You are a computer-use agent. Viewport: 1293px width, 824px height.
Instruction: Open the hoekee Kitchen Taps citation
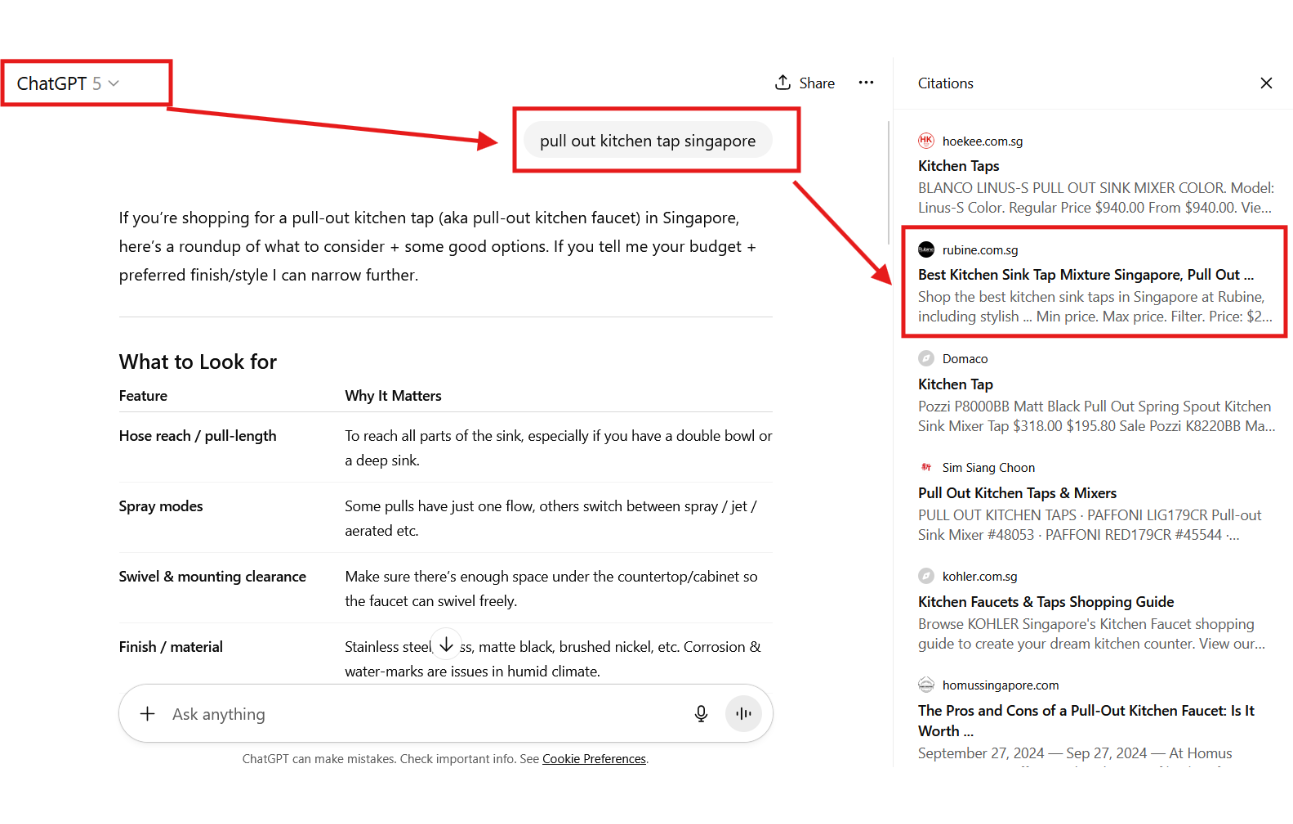958,166
